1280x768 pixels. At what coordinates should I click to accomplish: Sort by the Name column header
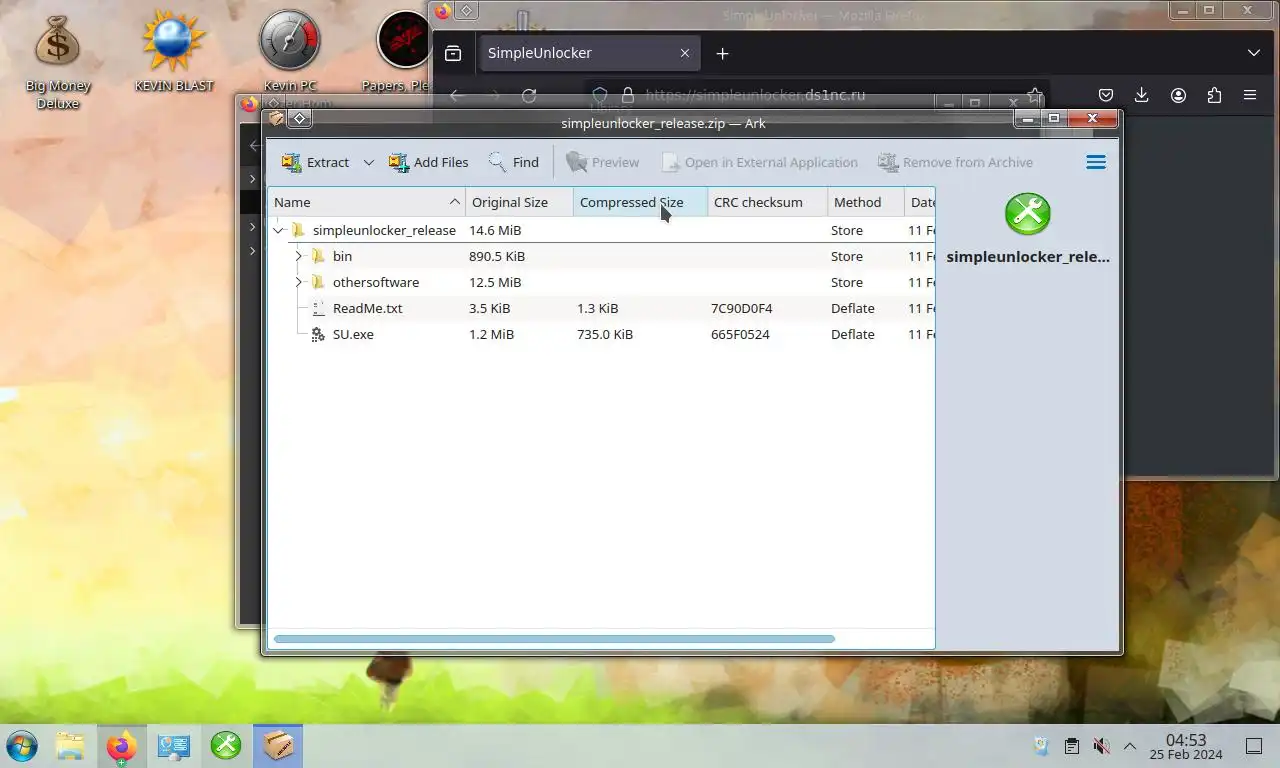click(366, 202)
